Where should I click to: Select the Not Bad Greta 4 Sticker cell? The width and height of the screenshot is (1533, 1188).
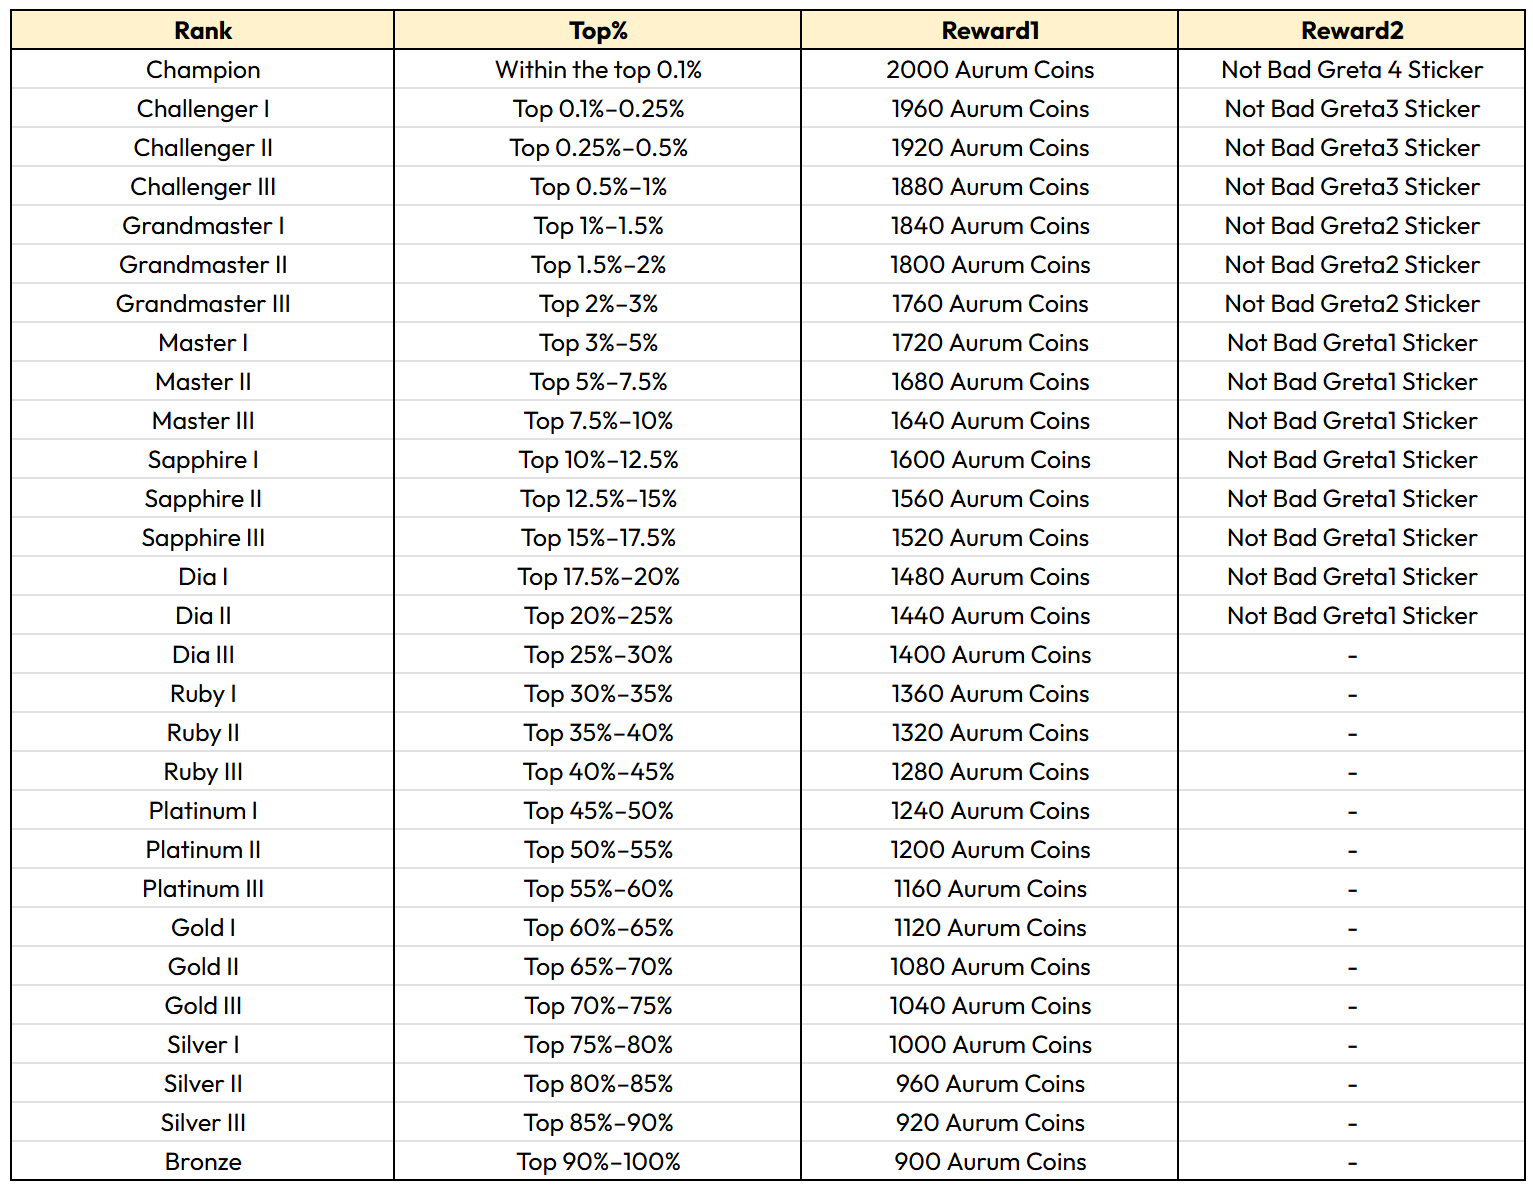click(1352, 69)
